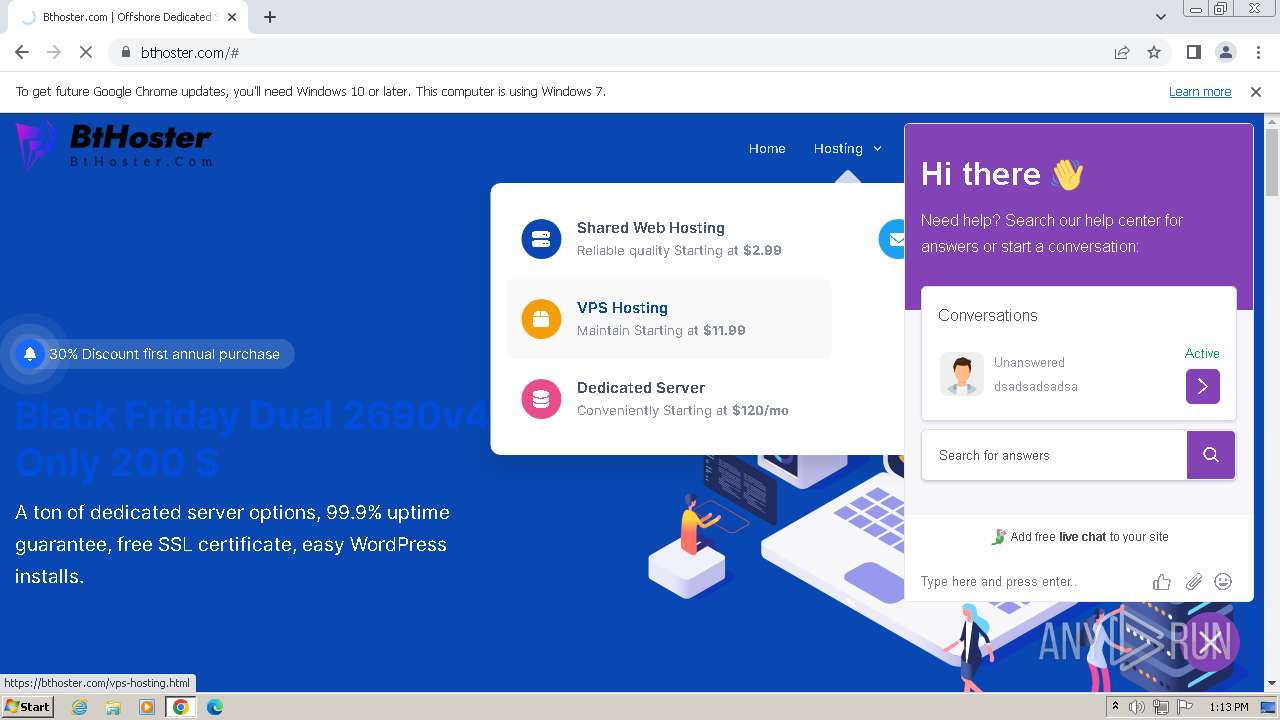Click the attachment paperclip icon in chat
1280x720 pixels.
click(1193, 581)
